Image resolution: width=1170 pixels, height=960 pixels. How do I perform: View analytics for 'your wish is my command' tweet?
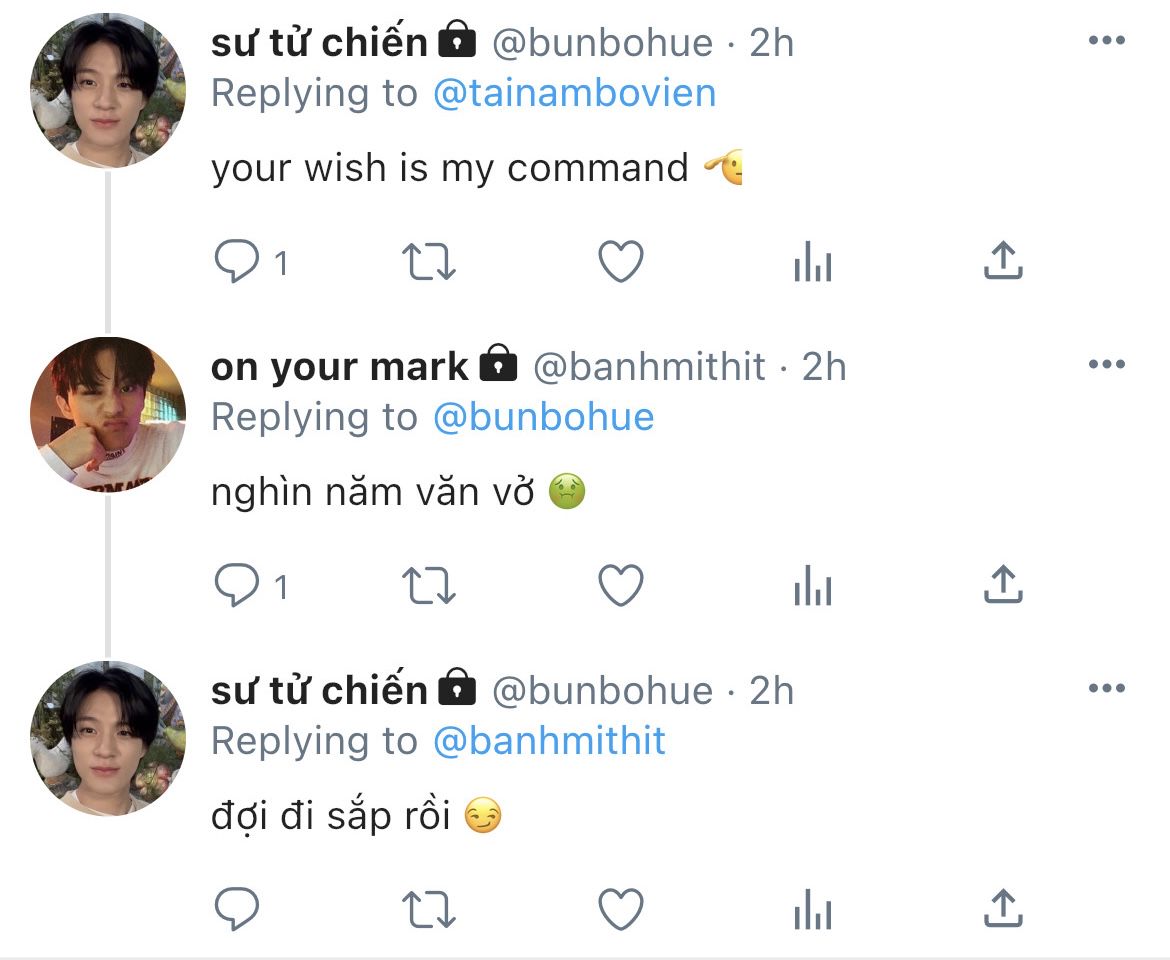tap(813, 261)
